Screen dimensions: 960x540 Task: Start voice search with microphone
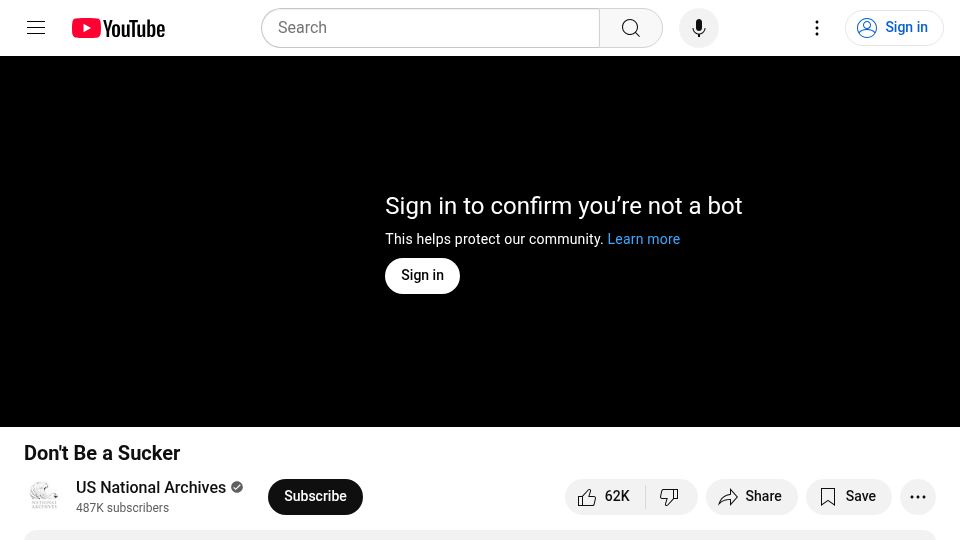click(x=699, y=28)
